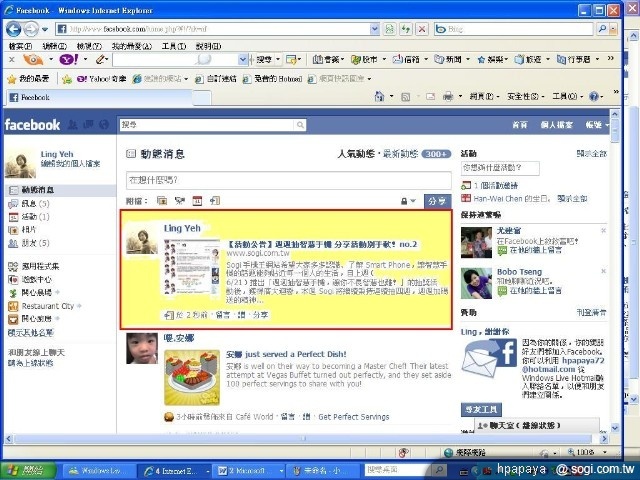Screen dimensions: 640x480
Task: Open the Help menu in the menu bar
Action: (x=209, y=46)
